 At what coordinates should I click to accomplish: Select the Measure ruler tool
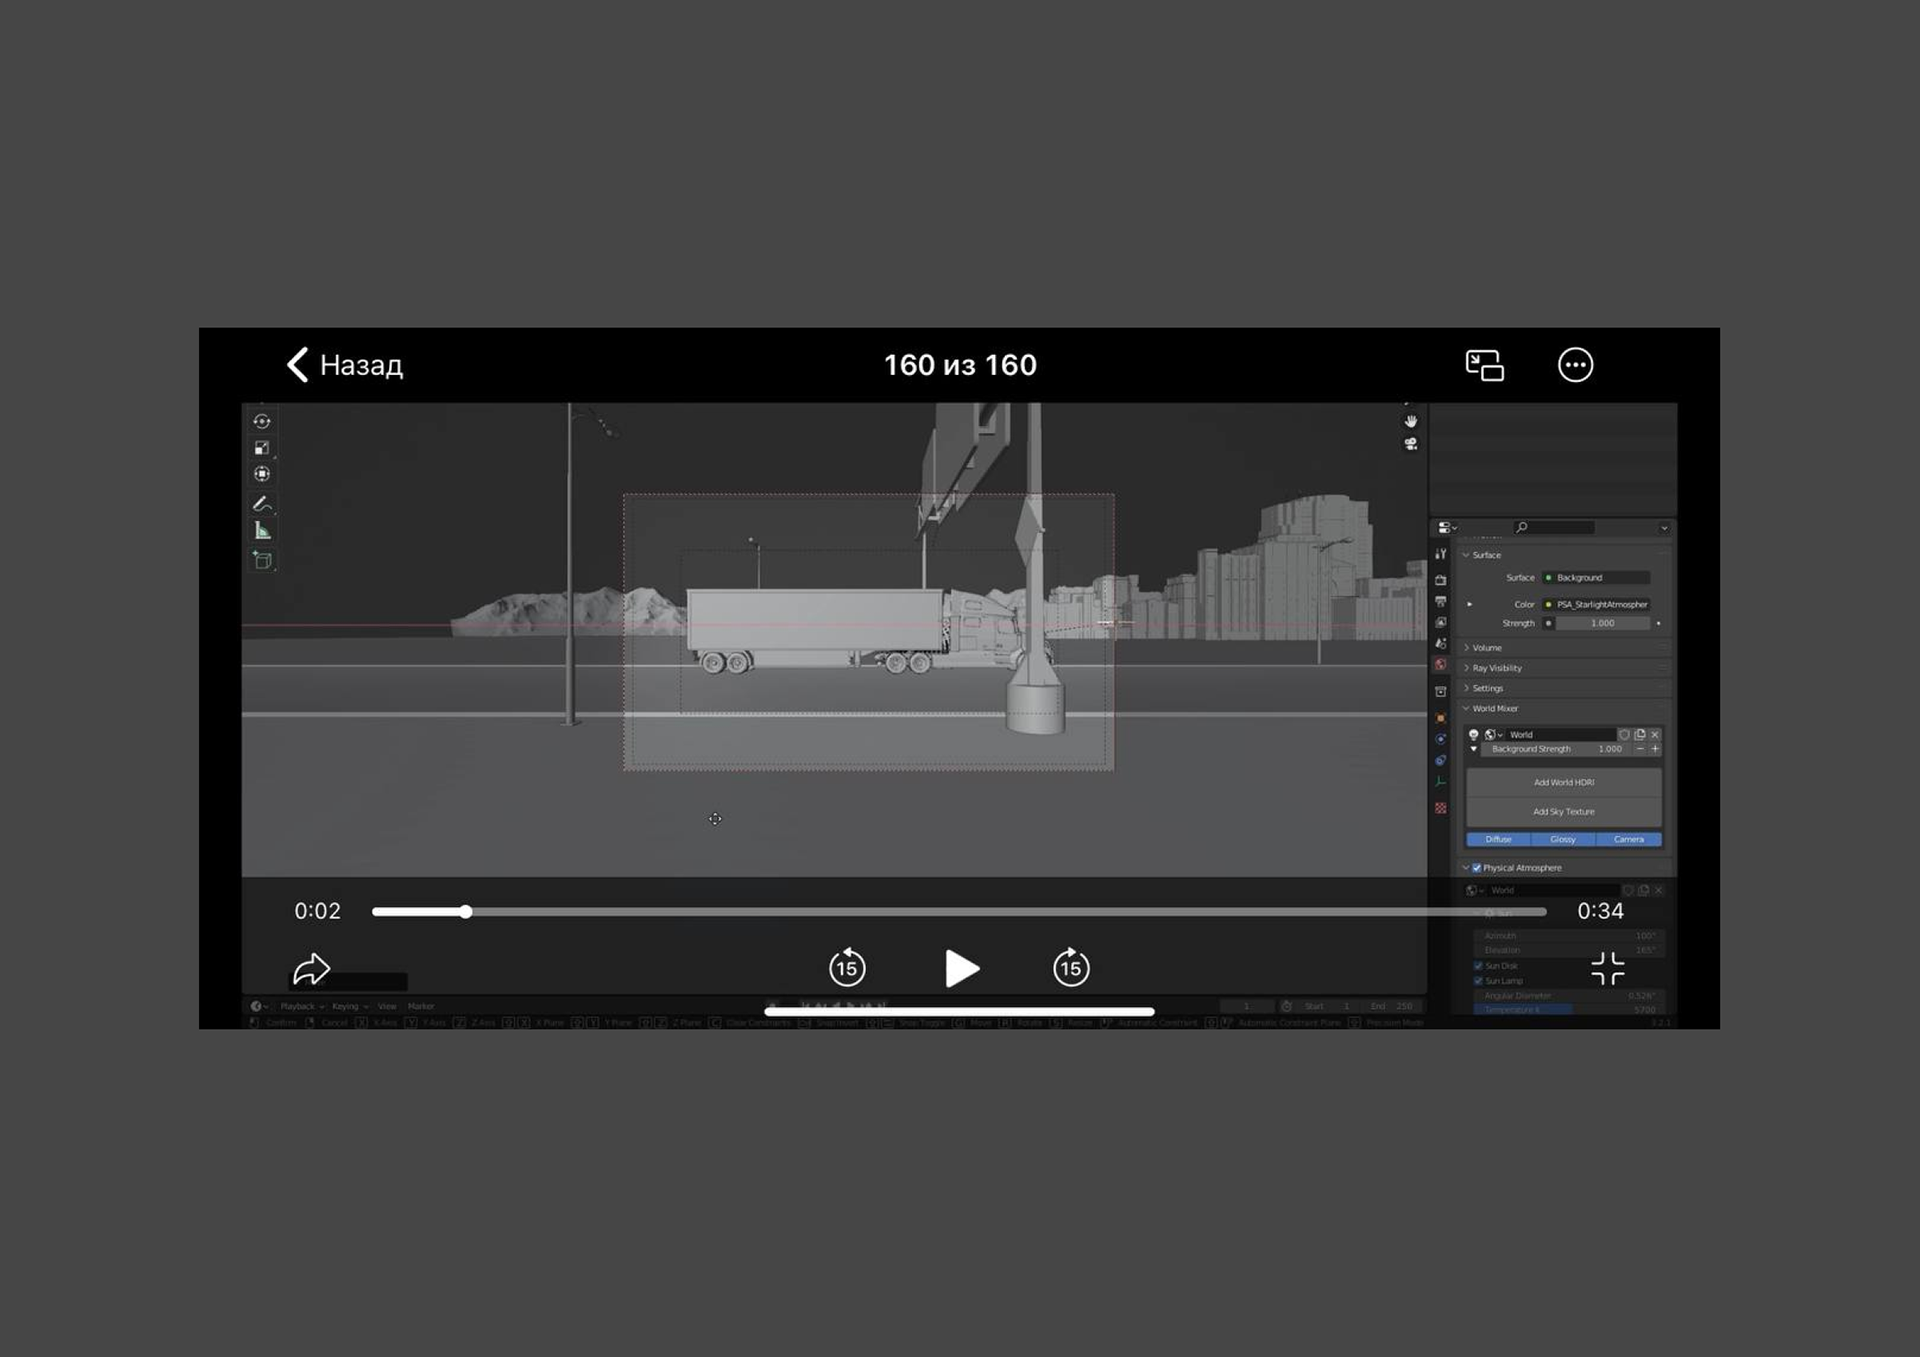[x=262, y=531]
